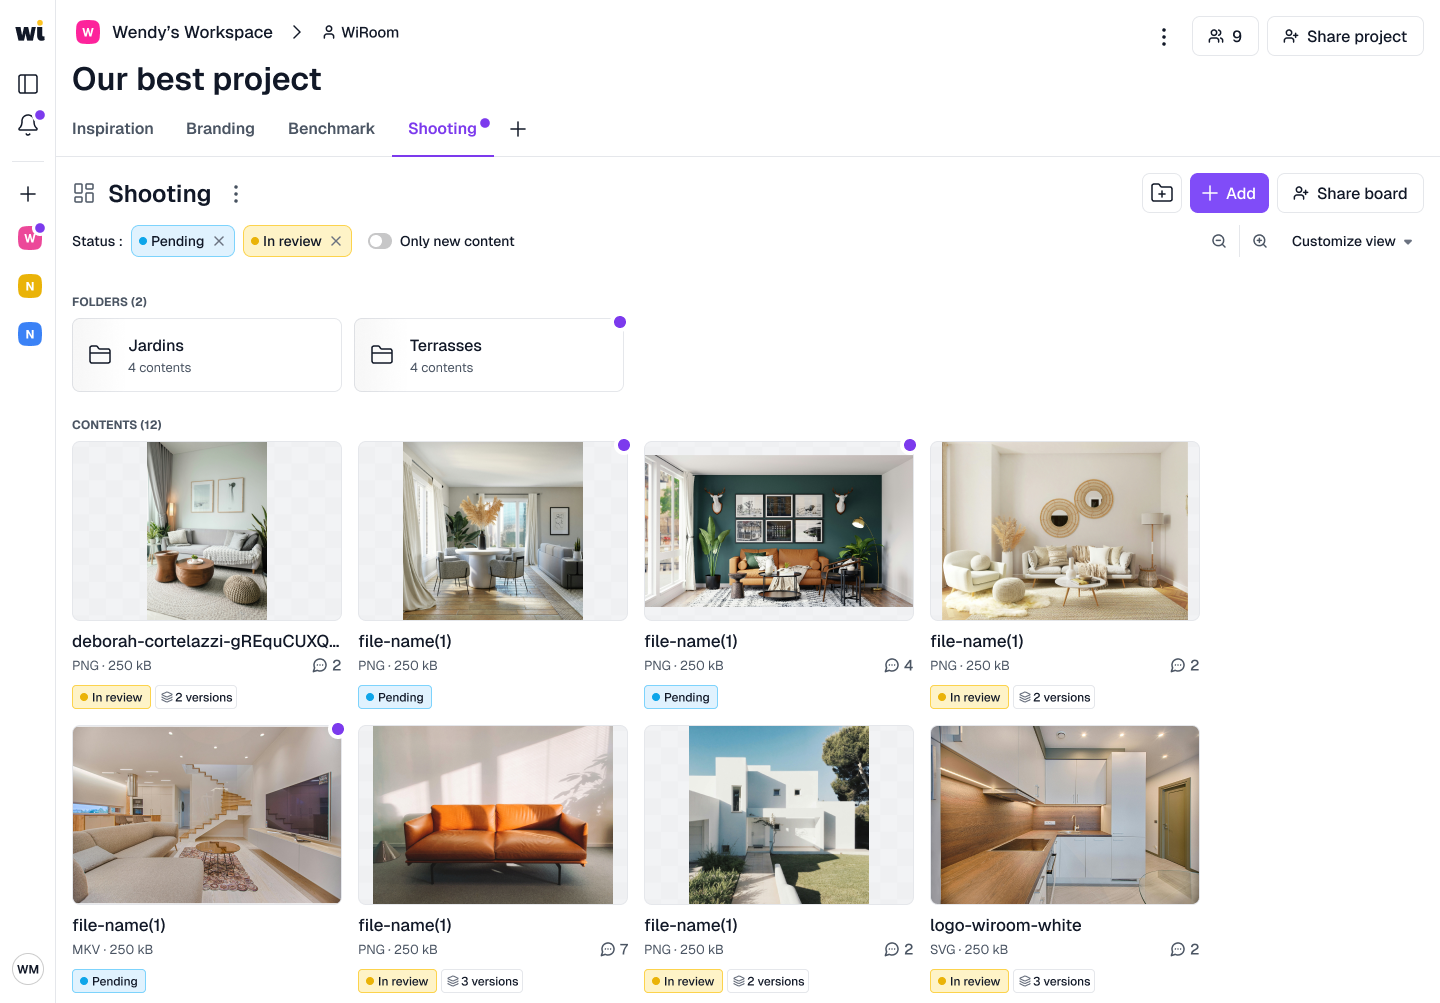Image resolution: width=1440 pixels, height=1003 pixels.
Task: Open the Terrasses folder
Action: (x=489, y=355)
